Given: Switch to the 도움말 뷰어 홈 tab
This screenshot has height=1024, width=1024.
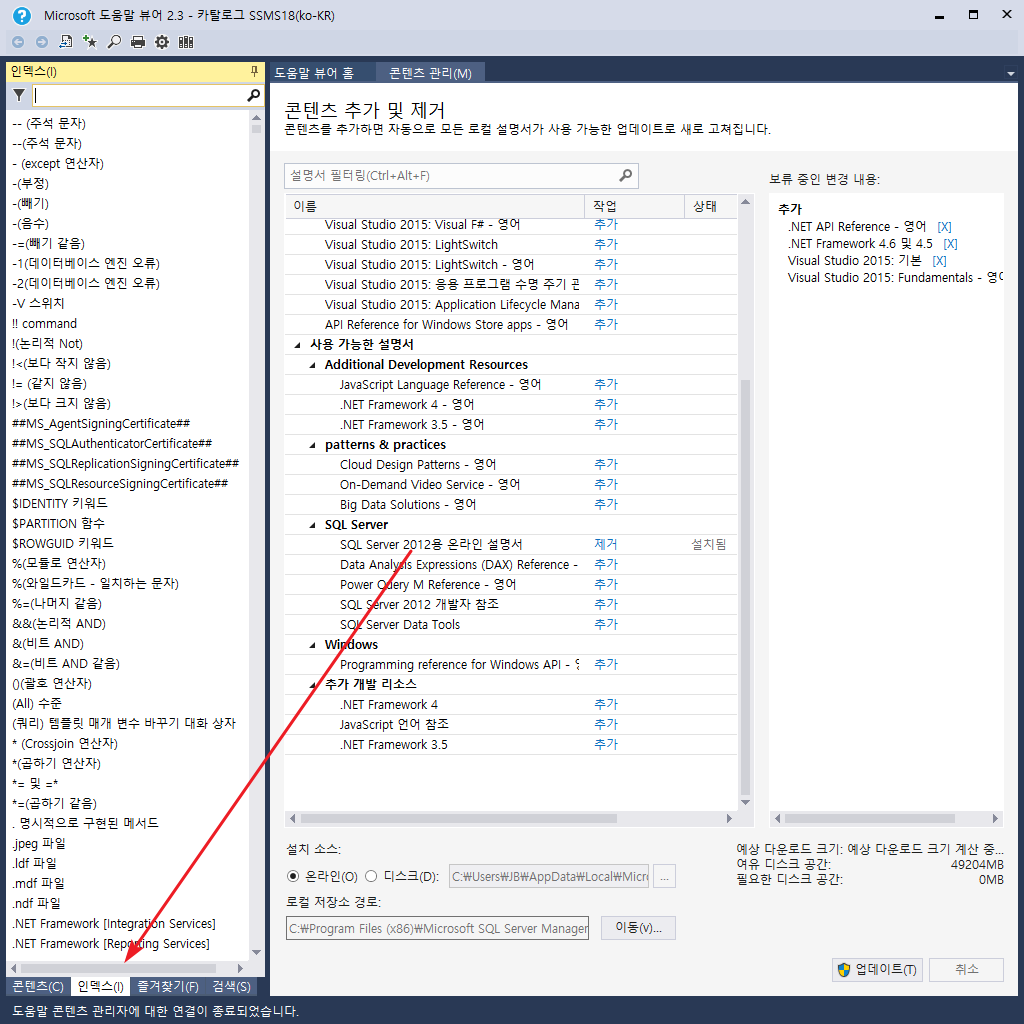Looking at the screenshot, I should click(314, 73).
